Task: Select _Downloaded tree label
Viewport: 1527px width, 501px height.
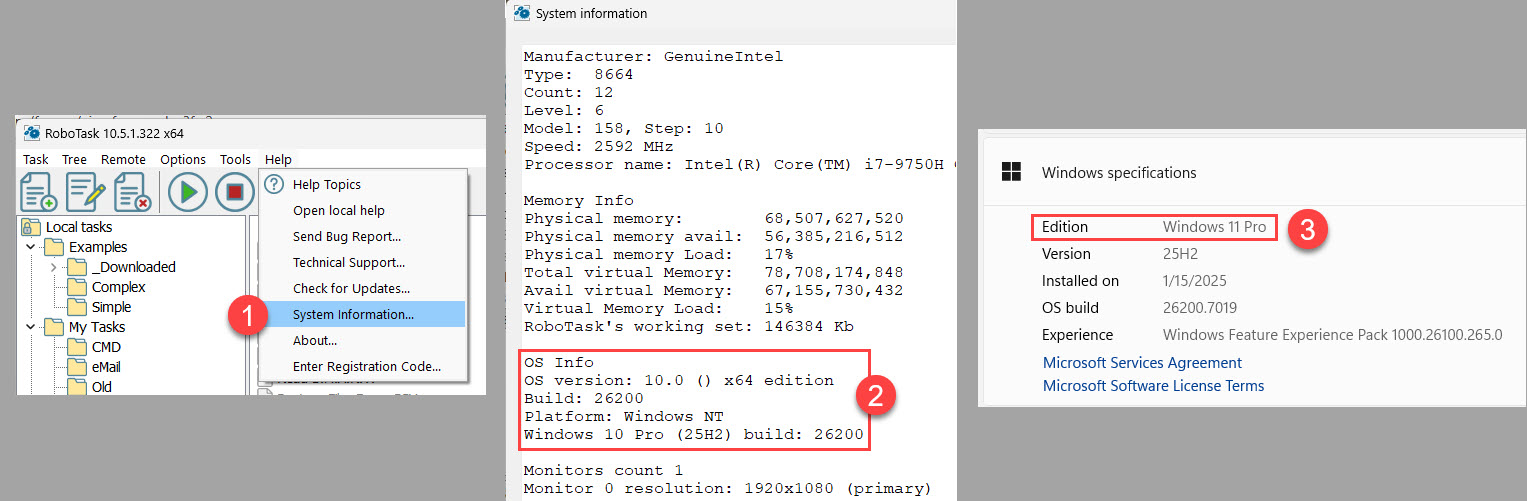Action: click(x=133, y=267)
